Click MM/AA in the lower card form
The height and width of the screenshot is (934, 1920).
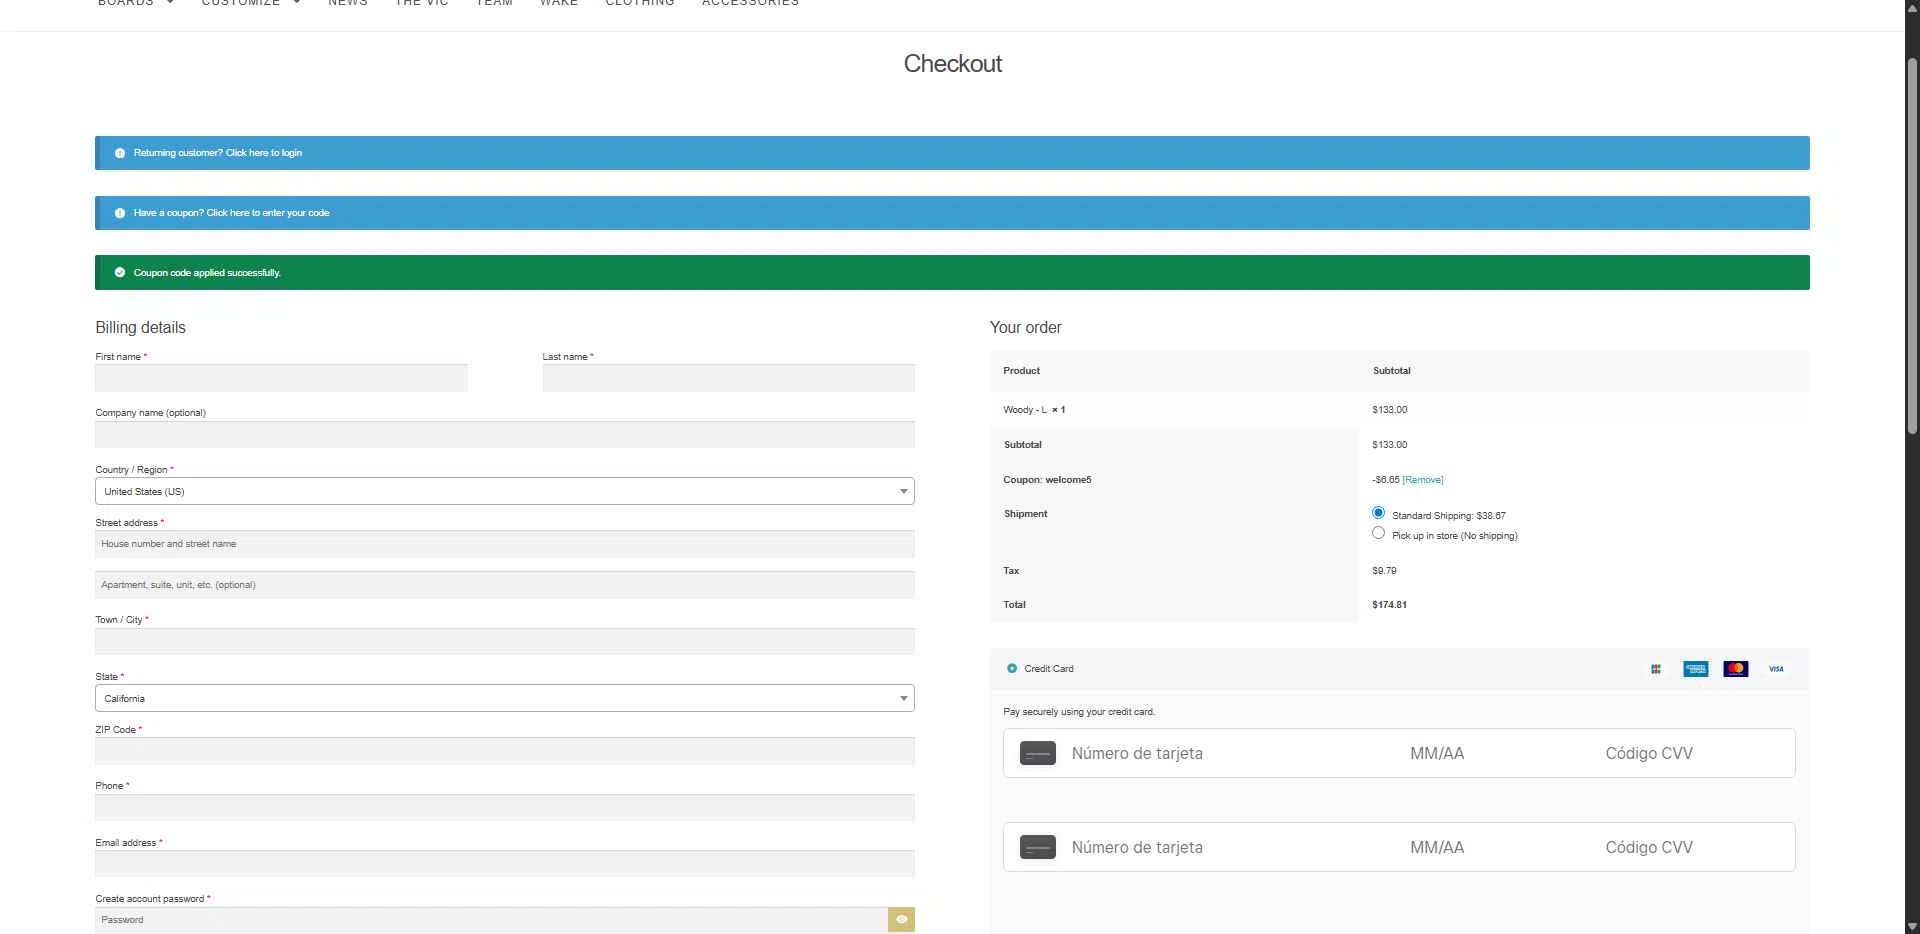pos(1437,848)
